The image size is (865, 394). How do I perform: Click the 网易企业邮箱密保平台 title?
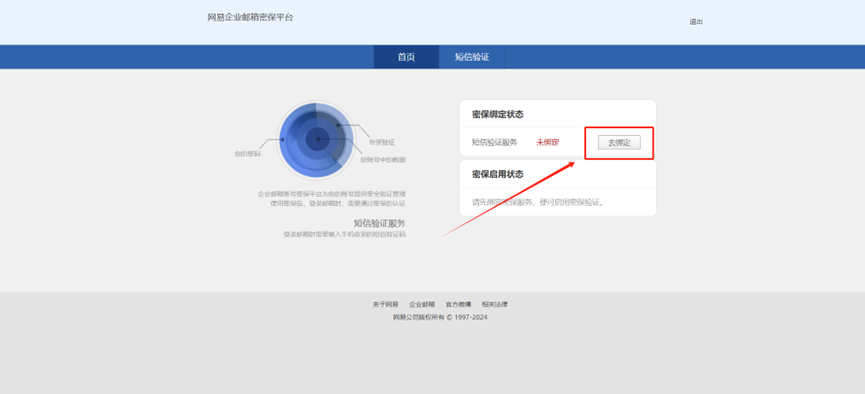tap(250, 18)
